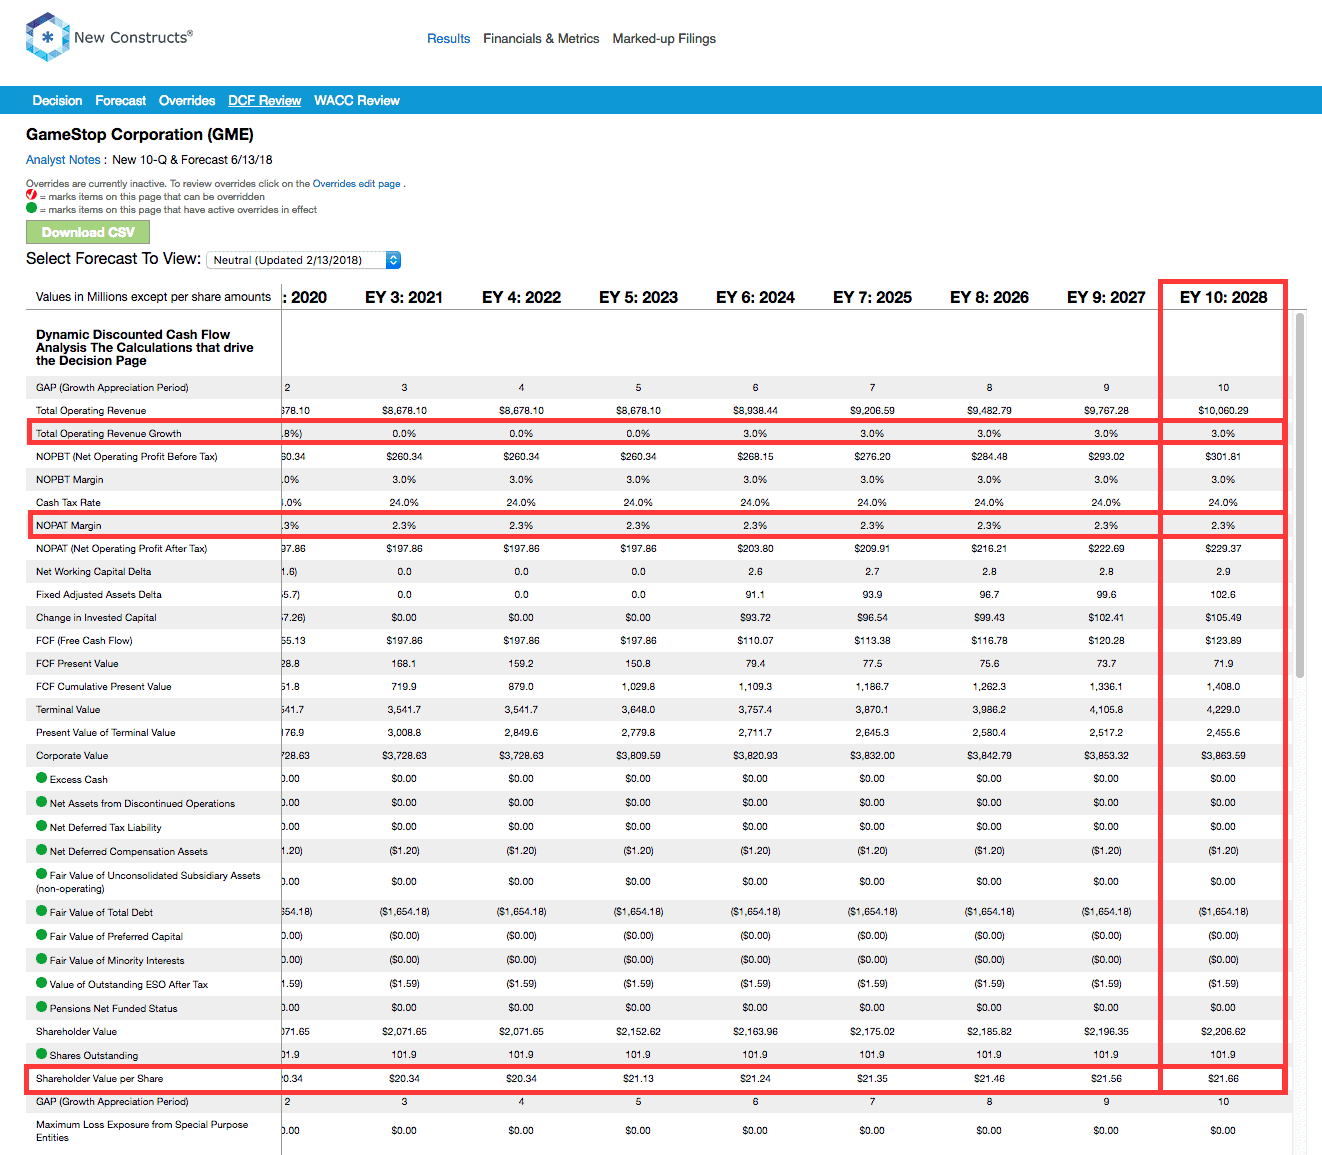Open Marked-up Filings tab
This screenshot has width=1322, height=1155.
pos(664,39)
